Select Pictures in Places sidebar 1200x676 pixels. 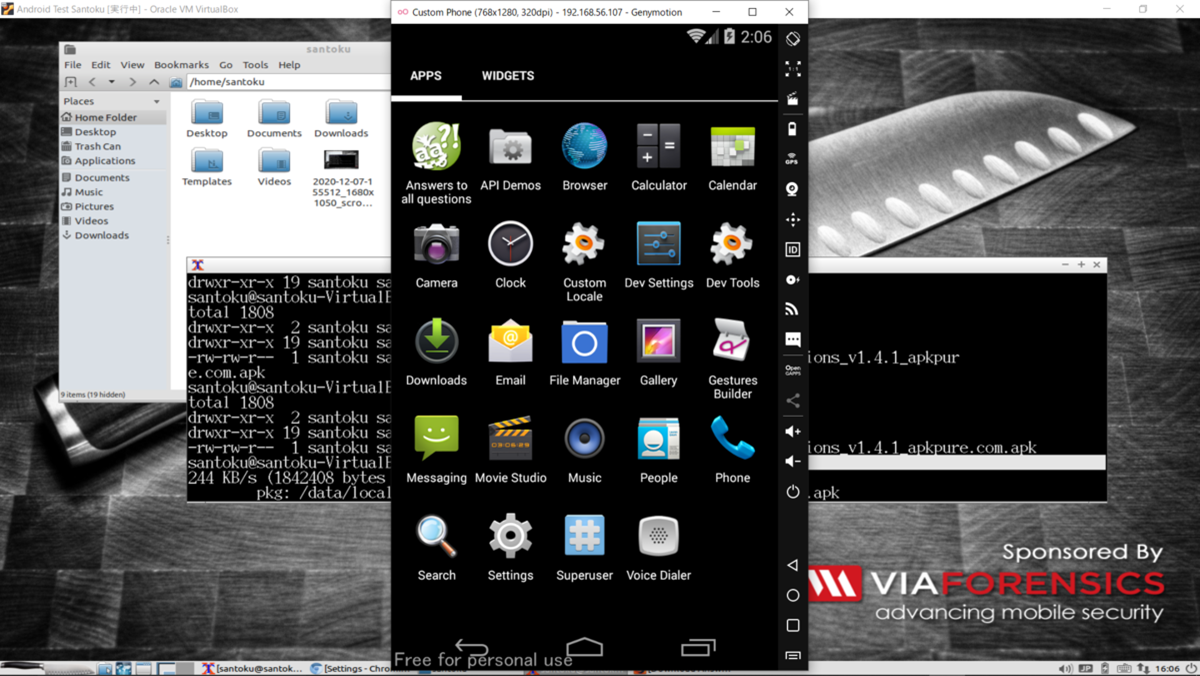[113, 206]
